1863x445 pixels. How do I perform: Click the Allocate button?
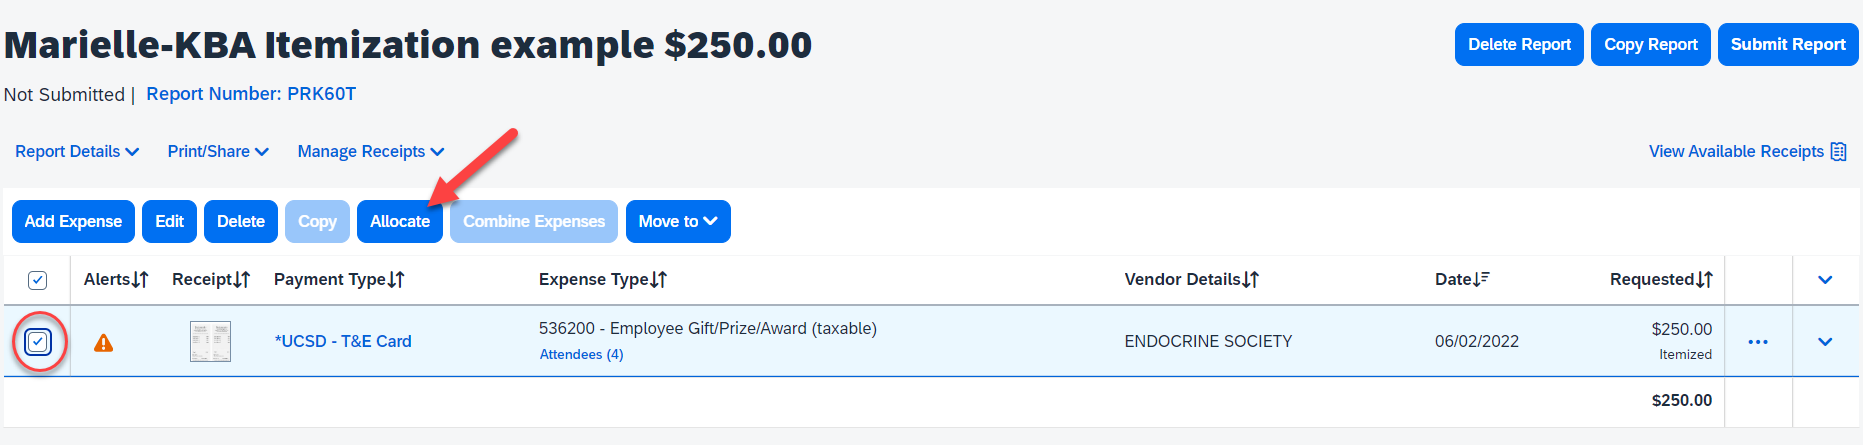click(x=399, y=221)
